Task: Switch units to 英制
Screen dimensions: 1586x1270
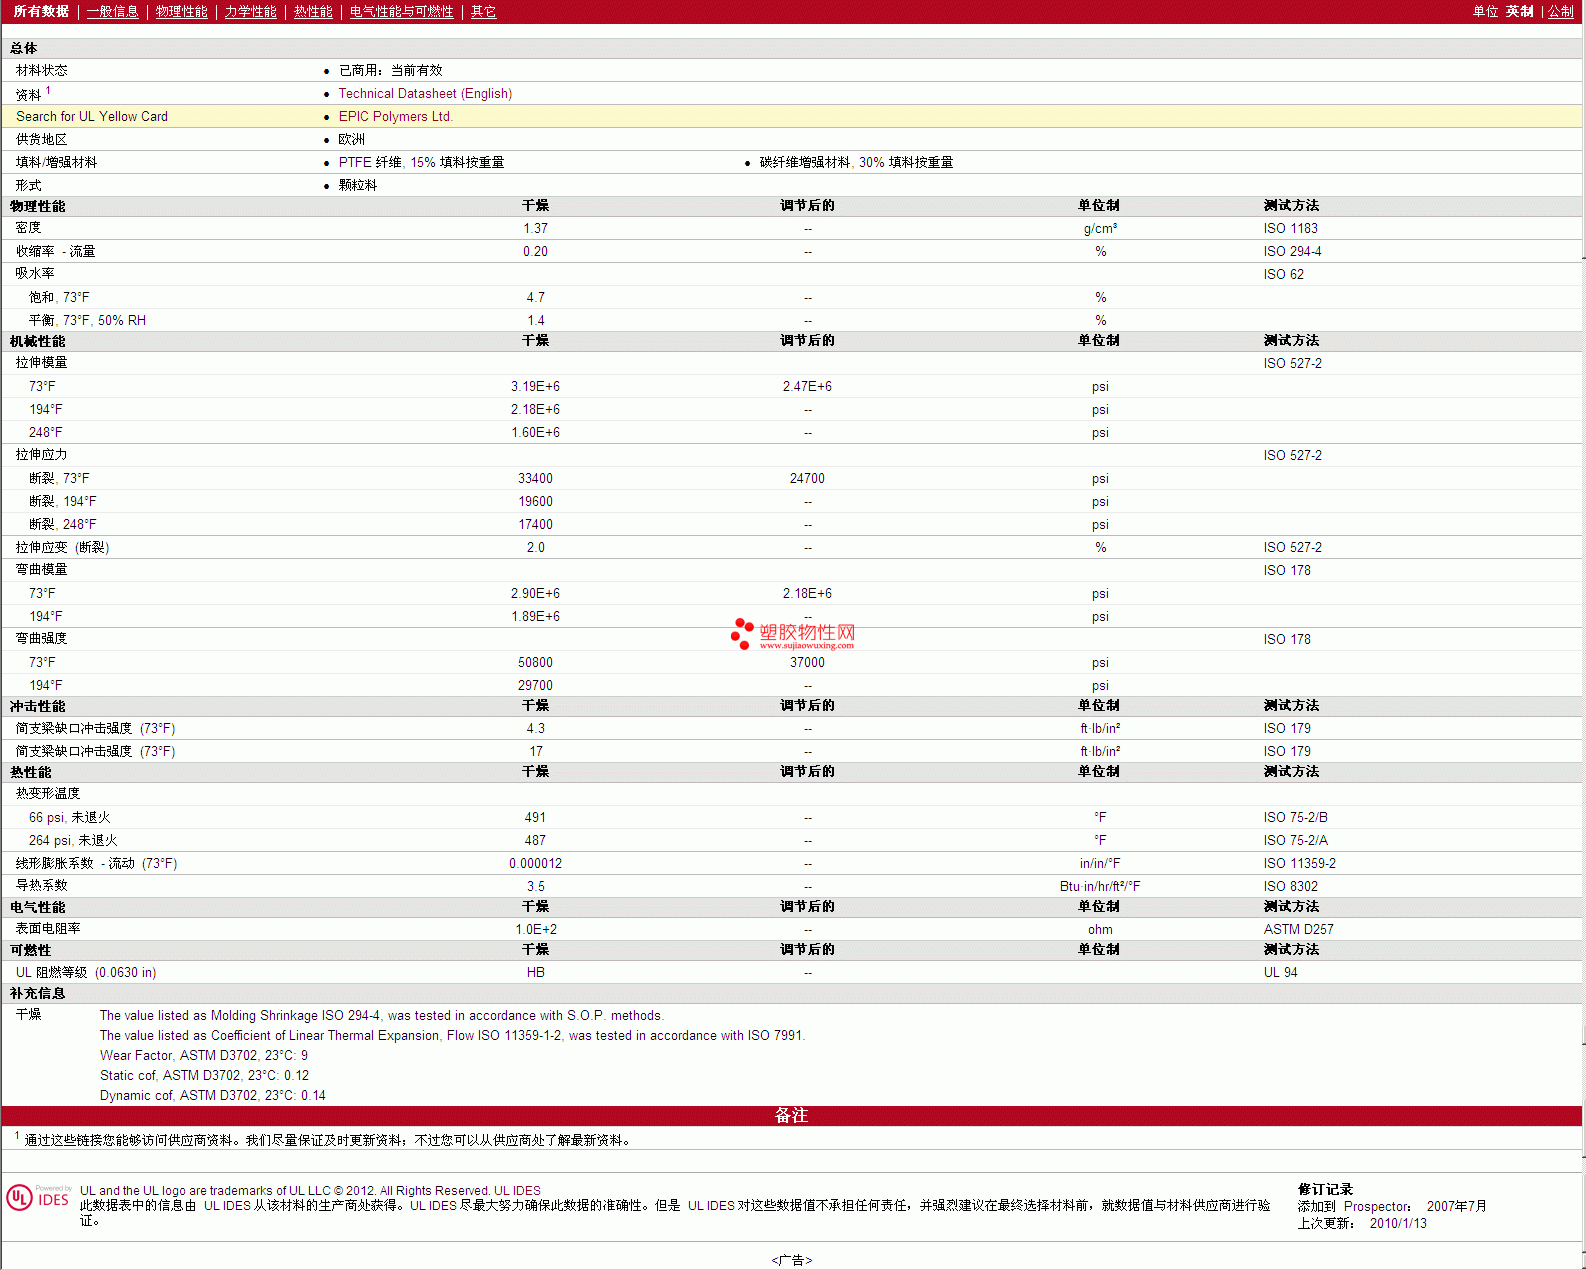Action: 1519,12
